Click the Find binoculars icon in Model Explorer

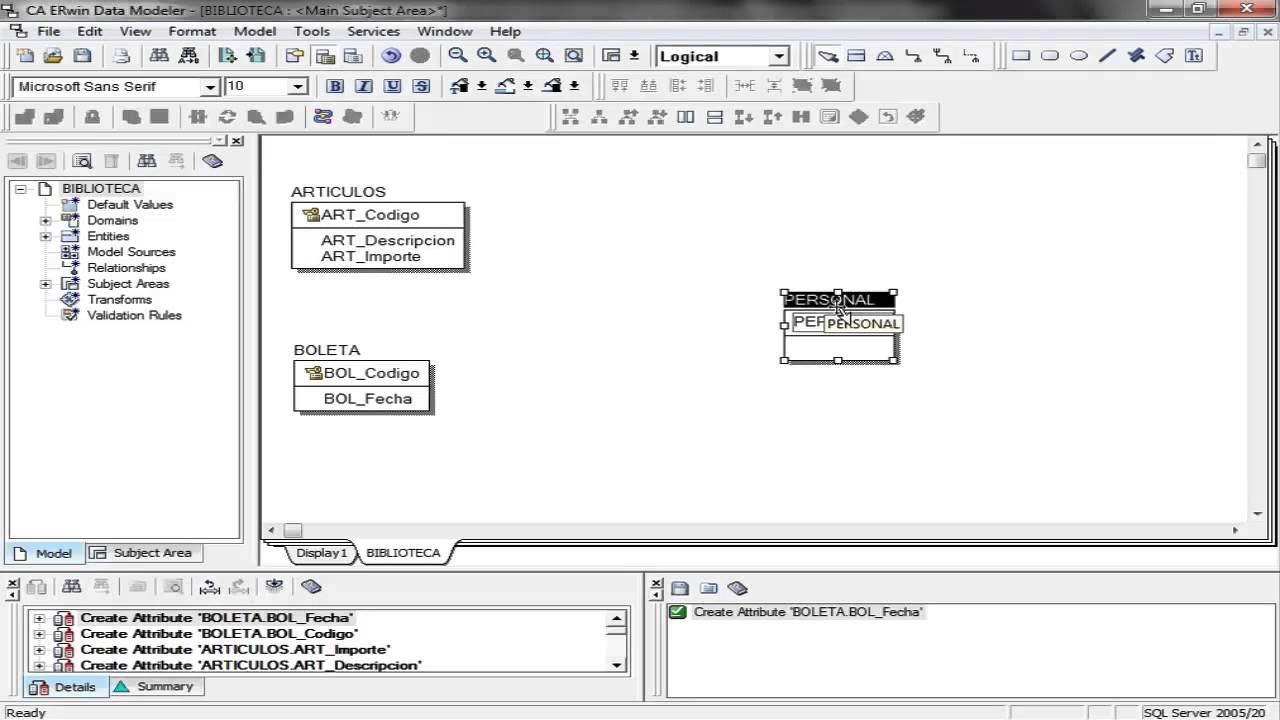point(147,161)
